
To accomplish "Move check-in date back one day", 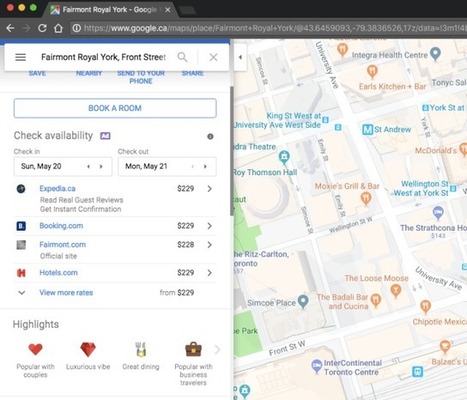I will (88, 166).
